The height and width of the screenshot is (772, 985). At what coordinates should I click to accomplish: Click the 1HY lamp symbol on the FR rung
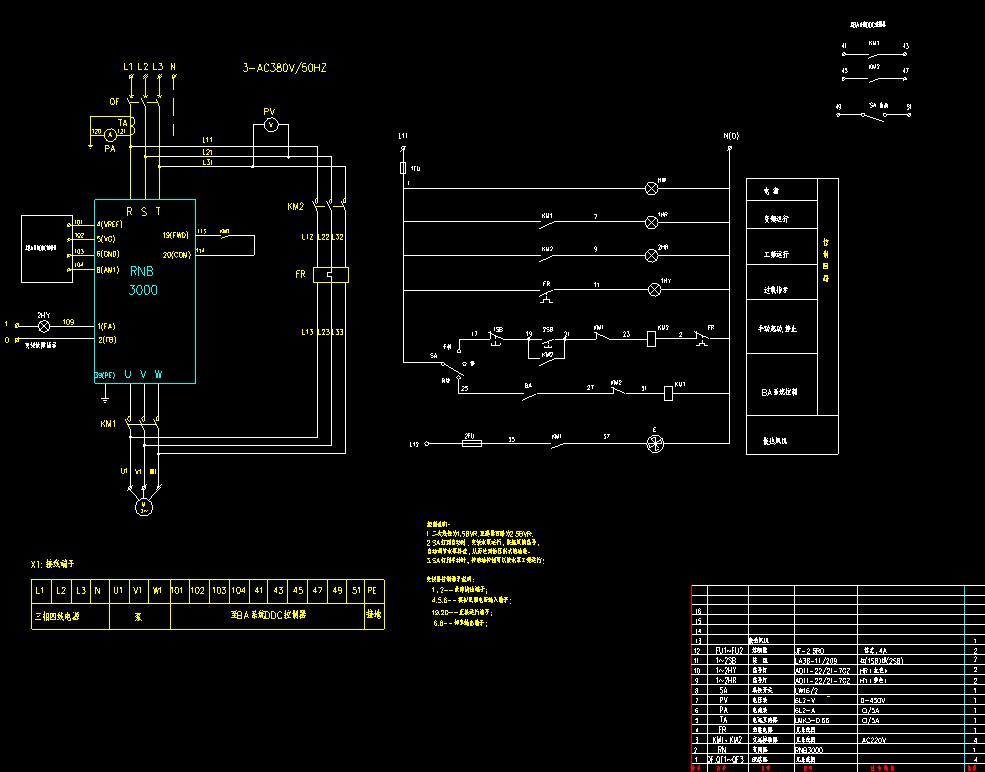tap(655, 290)
